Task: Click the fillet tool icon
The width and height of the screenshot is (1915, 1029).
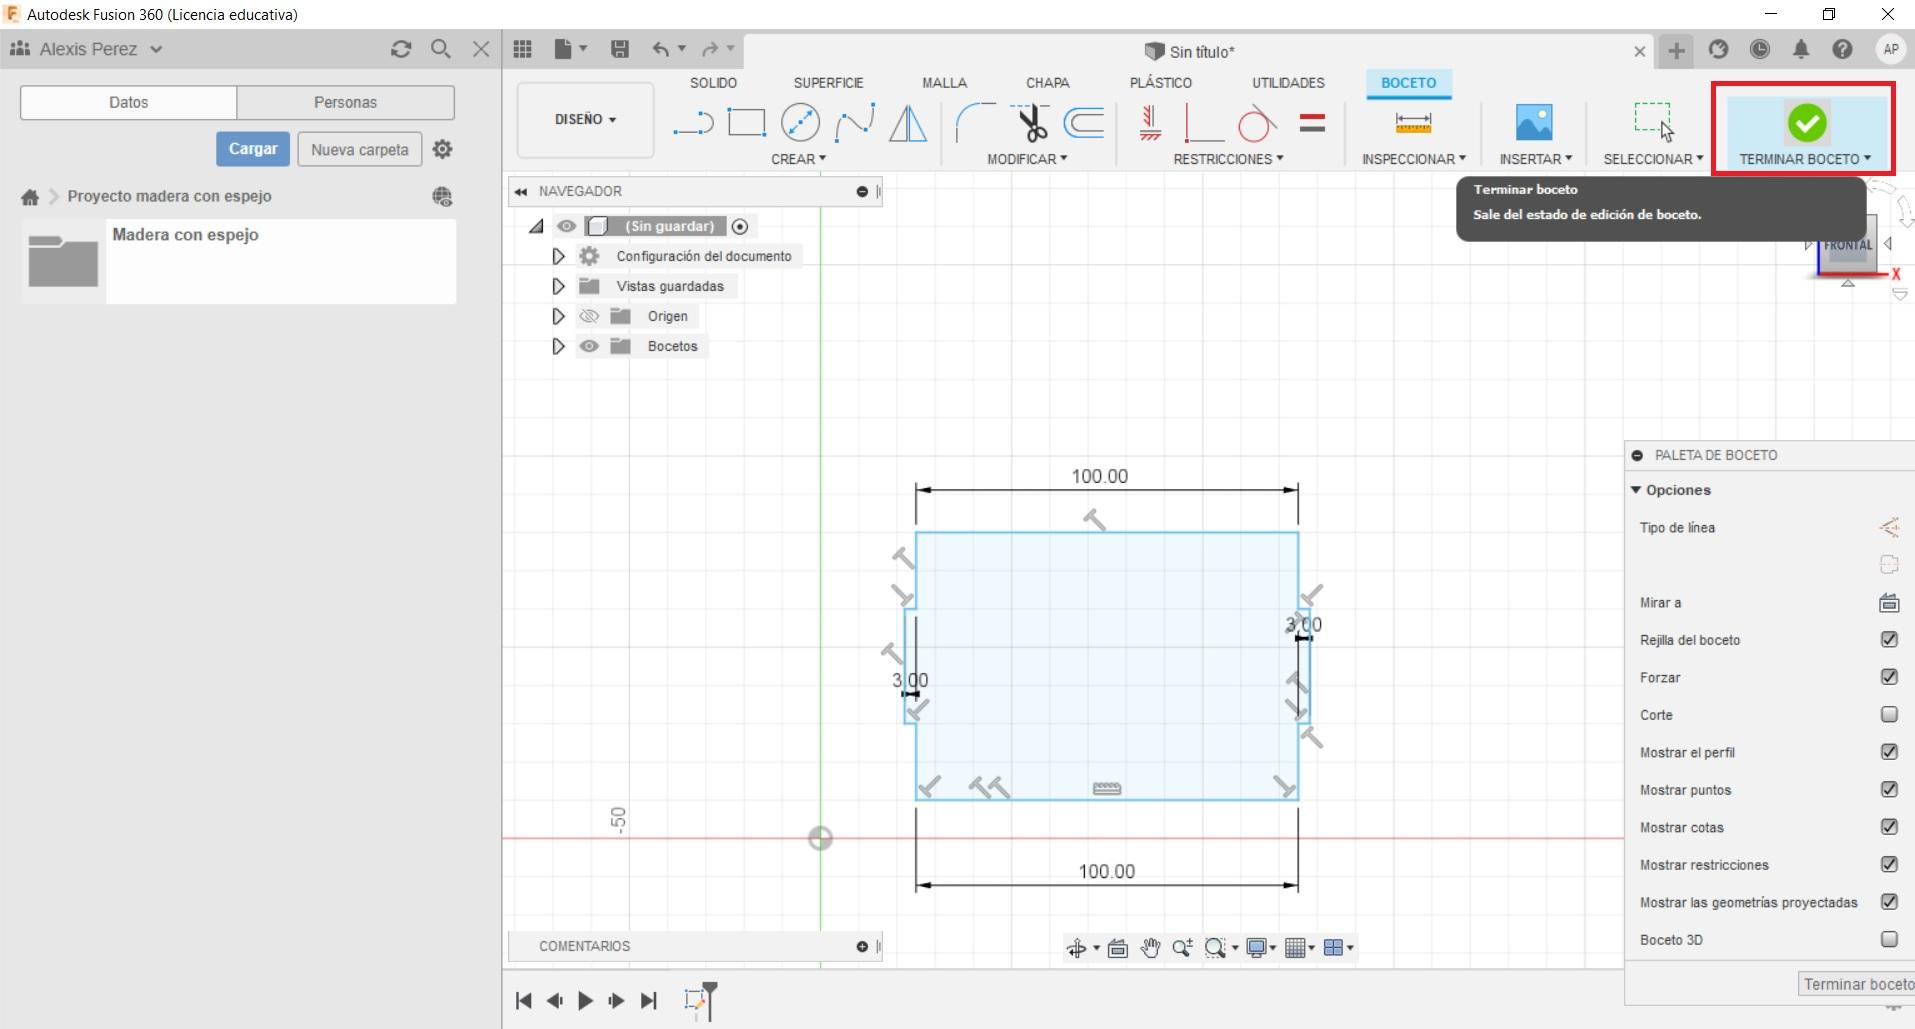Action: click(x=974, y=123)
